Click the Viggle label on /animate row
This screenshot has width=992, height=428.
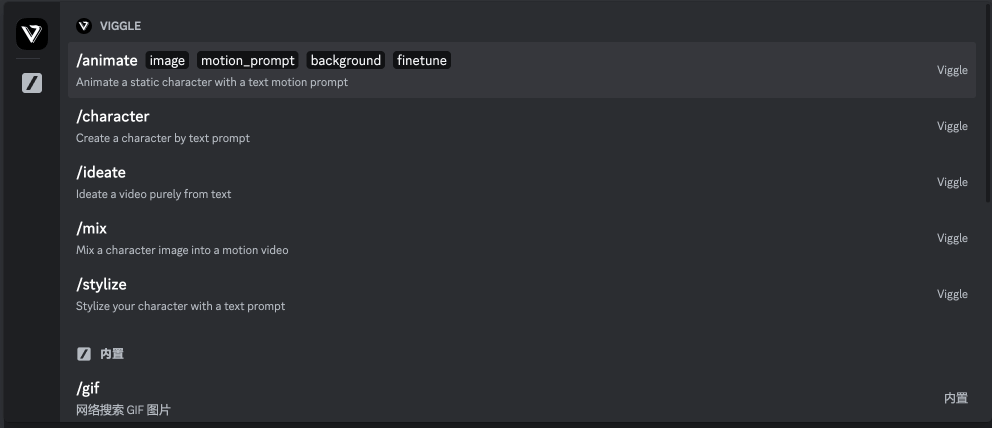click(x=952, y=70)
